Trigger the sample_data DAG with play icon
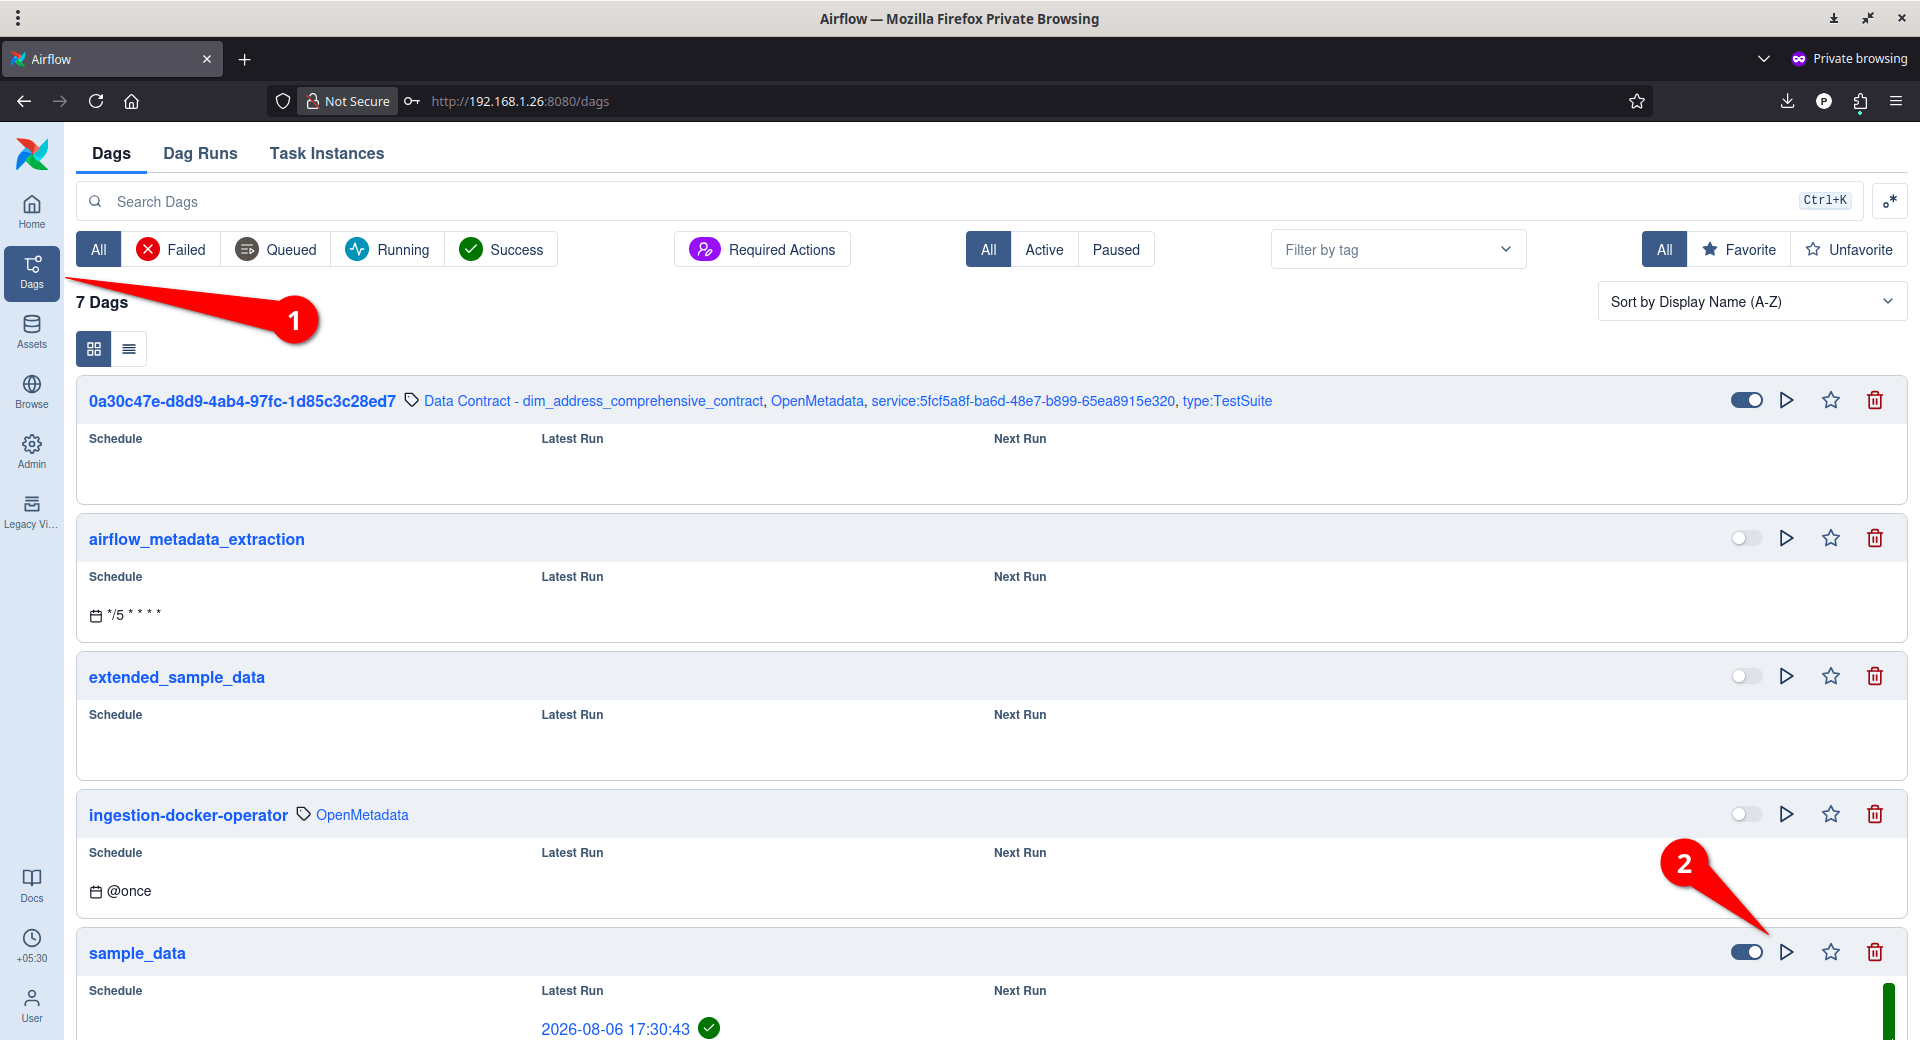 coord(1786,952)
